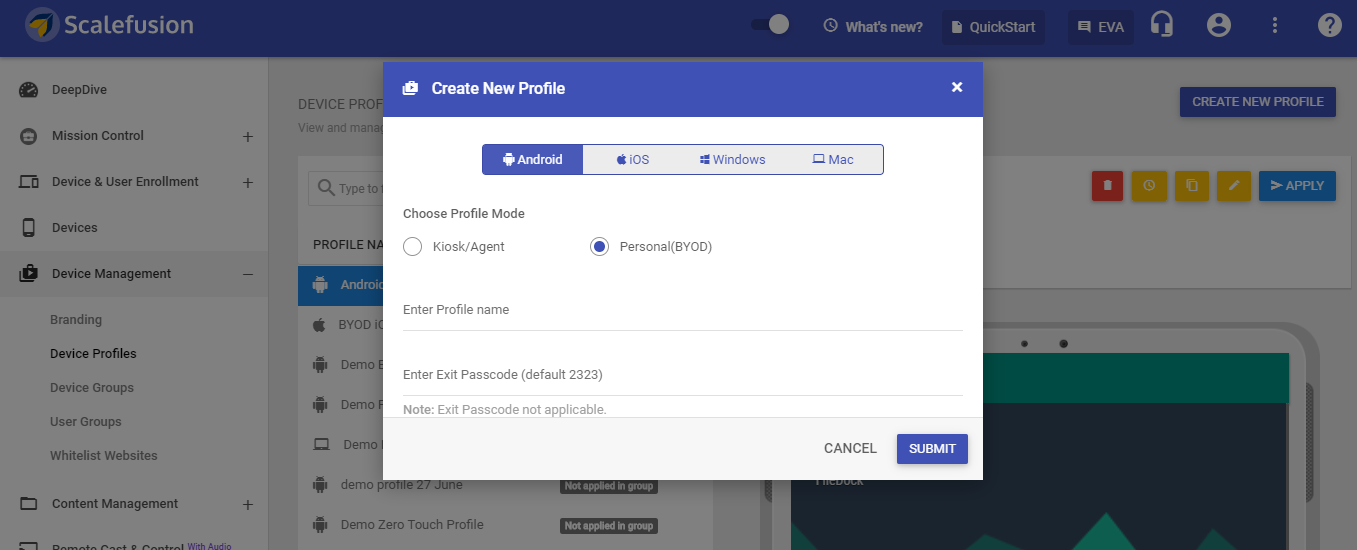Focus the Enter Exit Passcode field

683,376
